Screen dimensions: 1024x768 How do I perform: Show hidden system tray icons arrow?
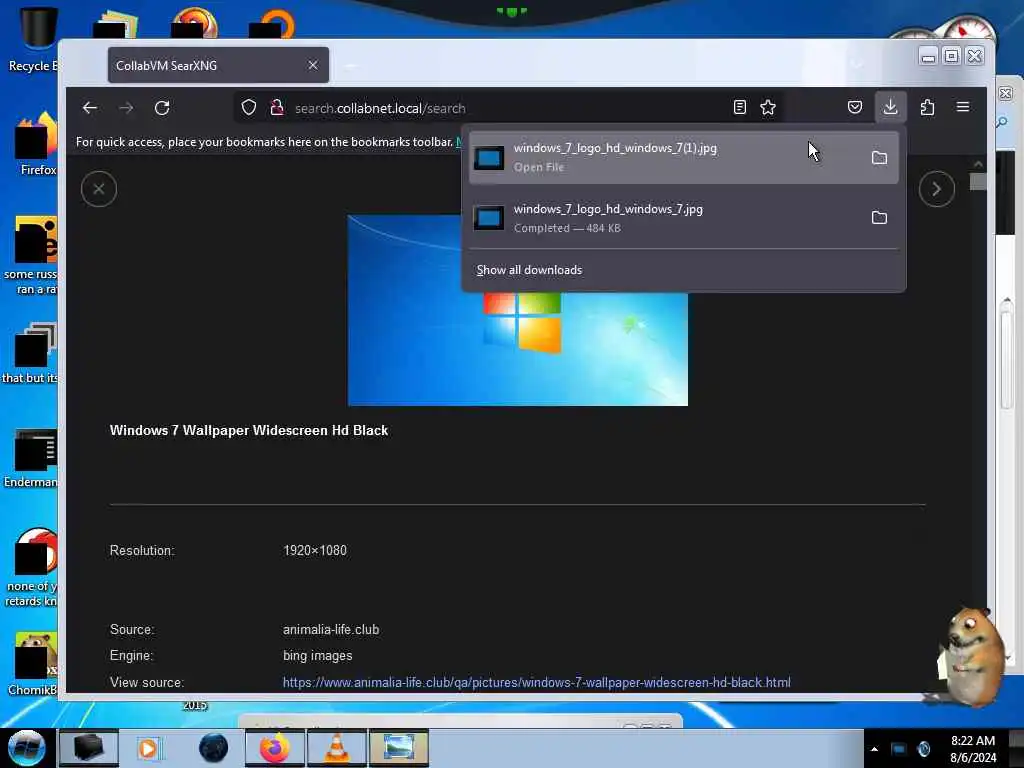tap(874, 749)
